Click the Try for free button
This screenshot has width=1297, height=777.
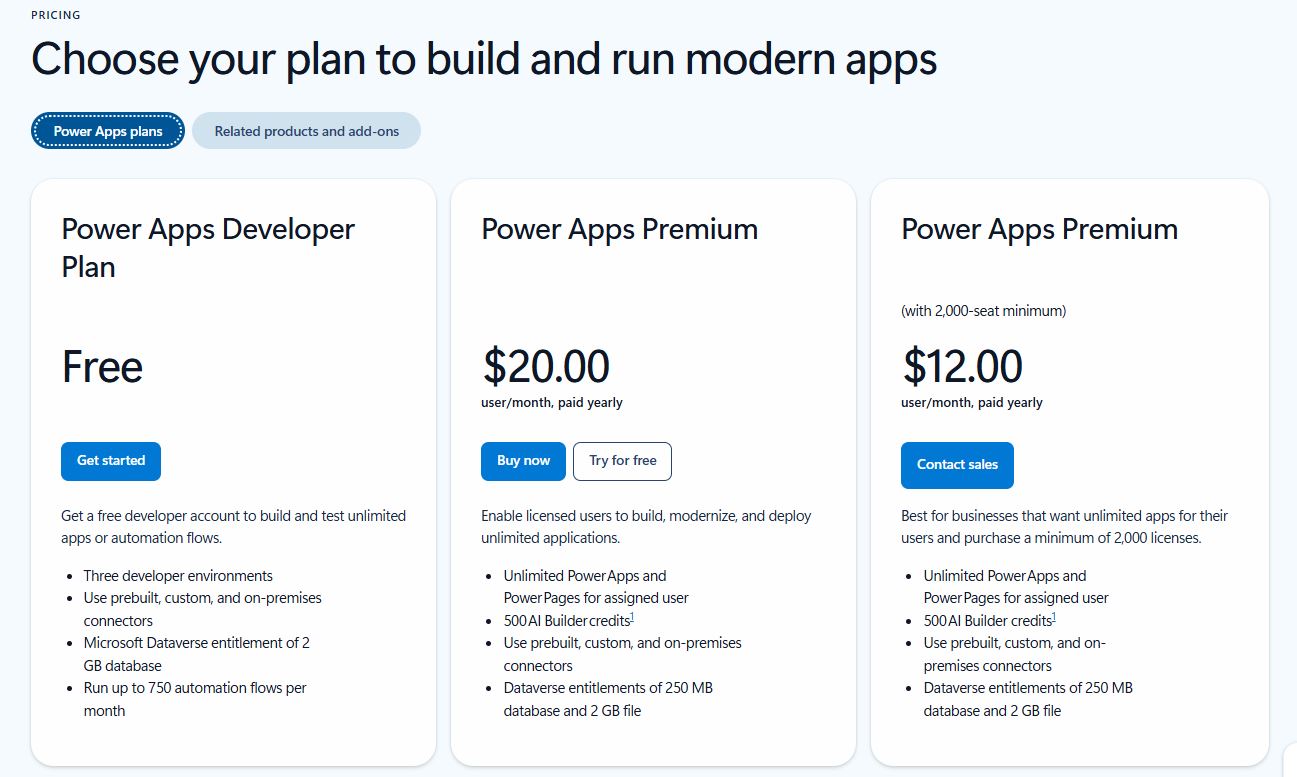[622, 461]
